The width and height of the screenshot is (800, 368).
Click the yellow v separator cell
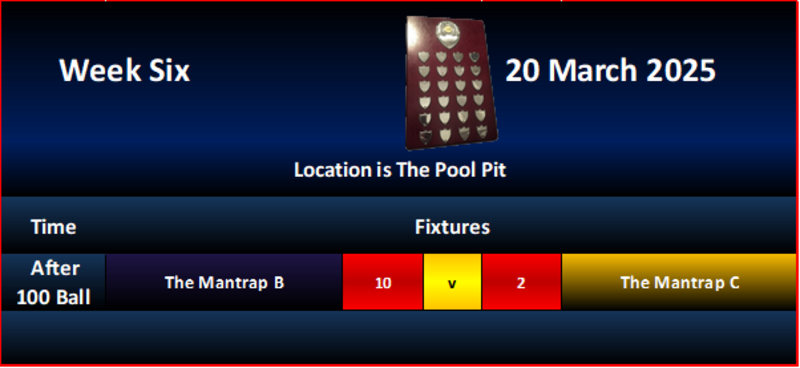[x=452, y=282]
